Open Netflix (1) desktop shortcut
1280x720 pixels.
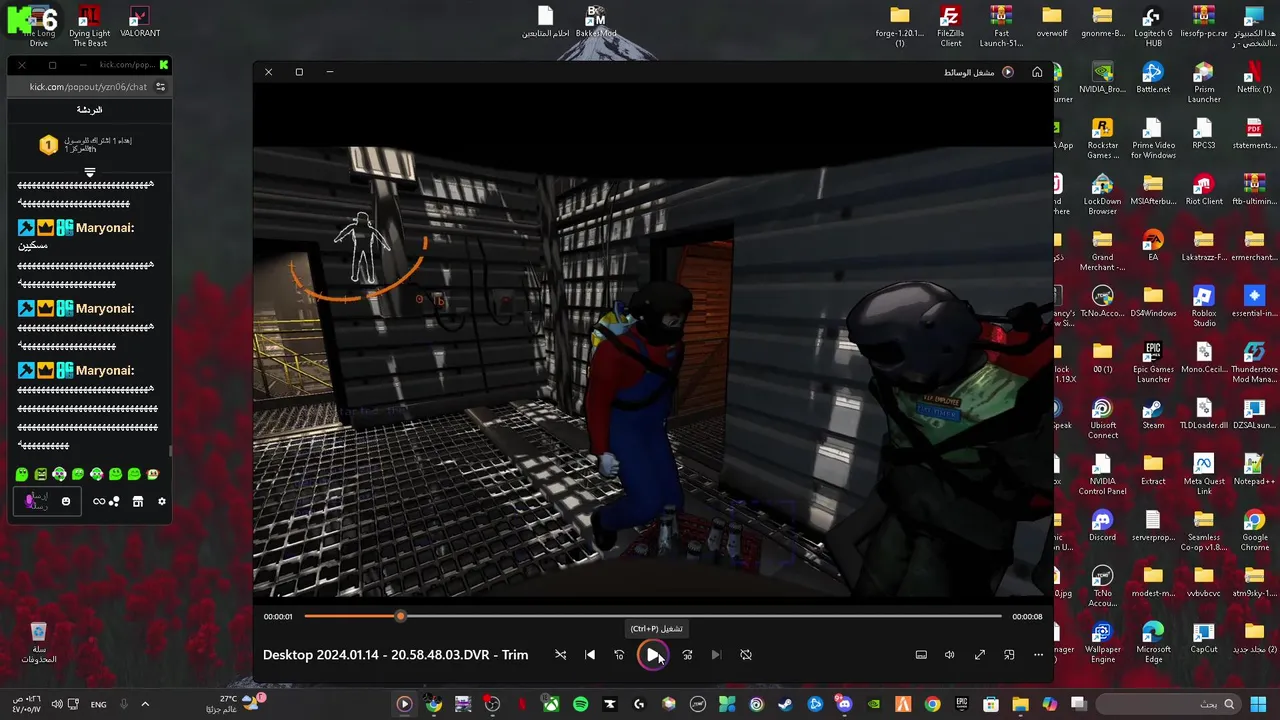(x=1254, y=78)
